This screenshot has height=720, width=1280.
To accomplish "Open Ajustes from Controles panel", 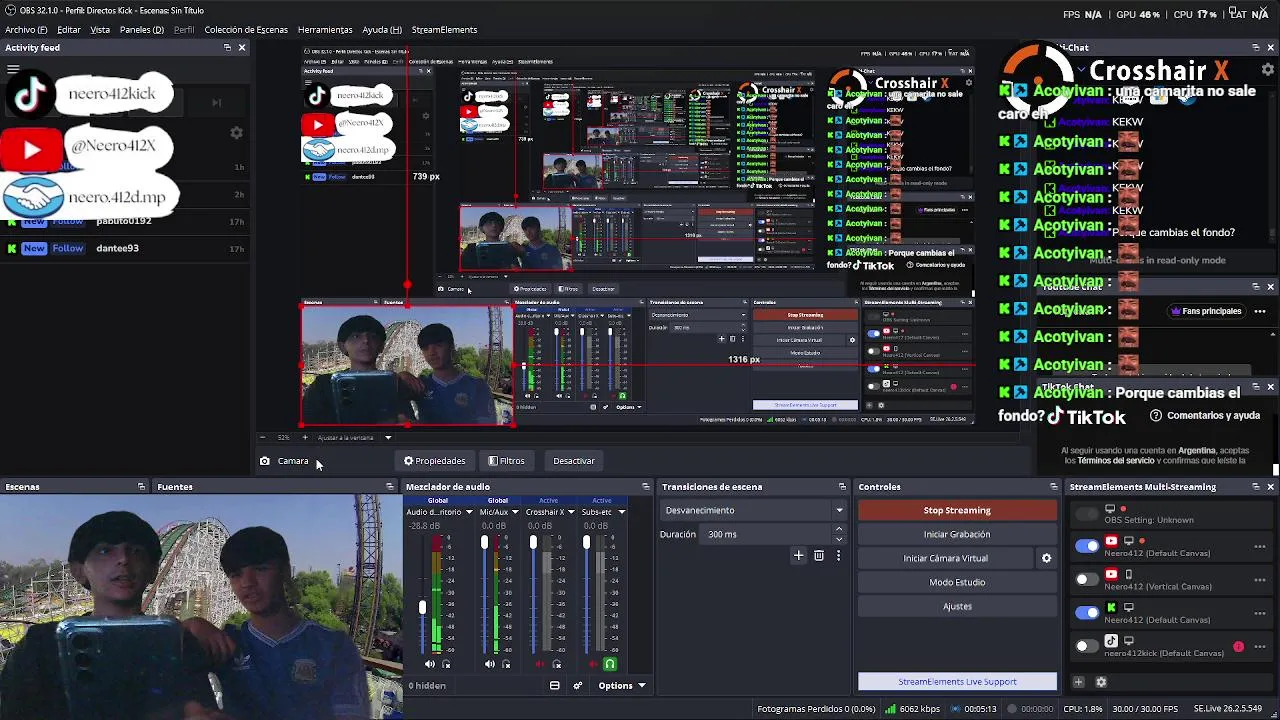I will 957,606.
